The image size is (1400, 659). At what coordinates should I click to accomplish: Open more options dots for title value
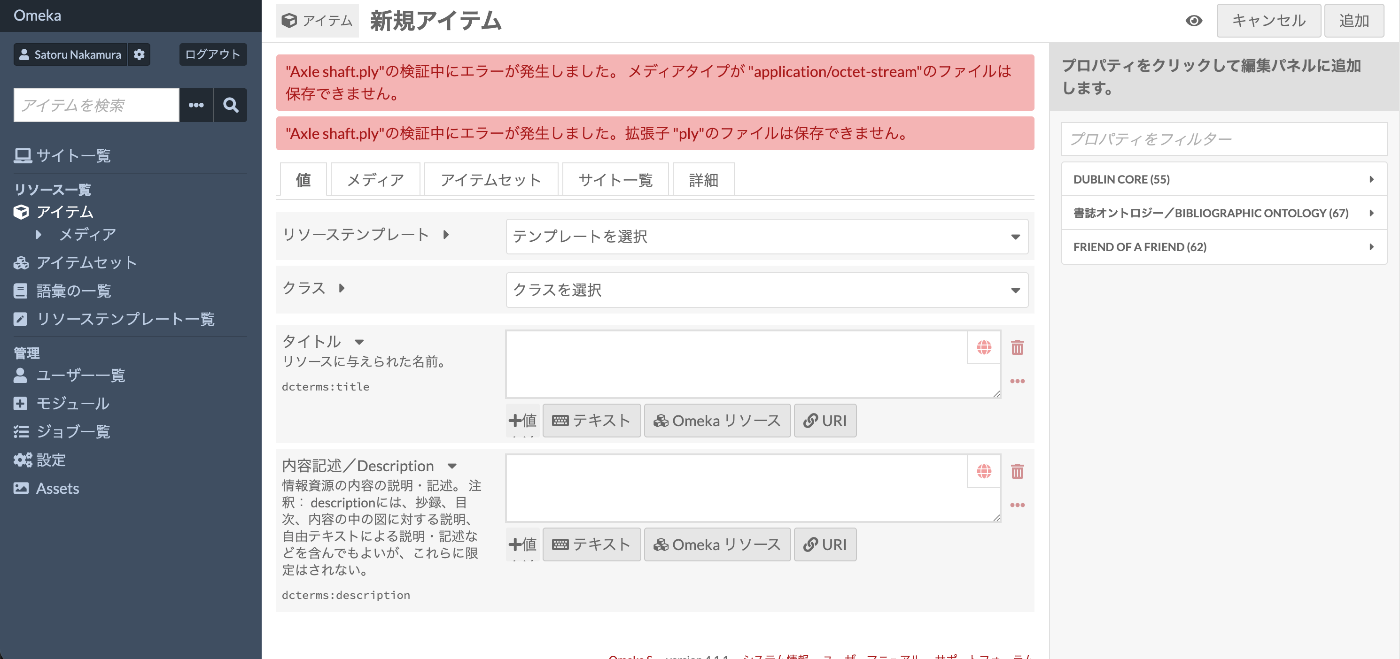point(1017,381)
